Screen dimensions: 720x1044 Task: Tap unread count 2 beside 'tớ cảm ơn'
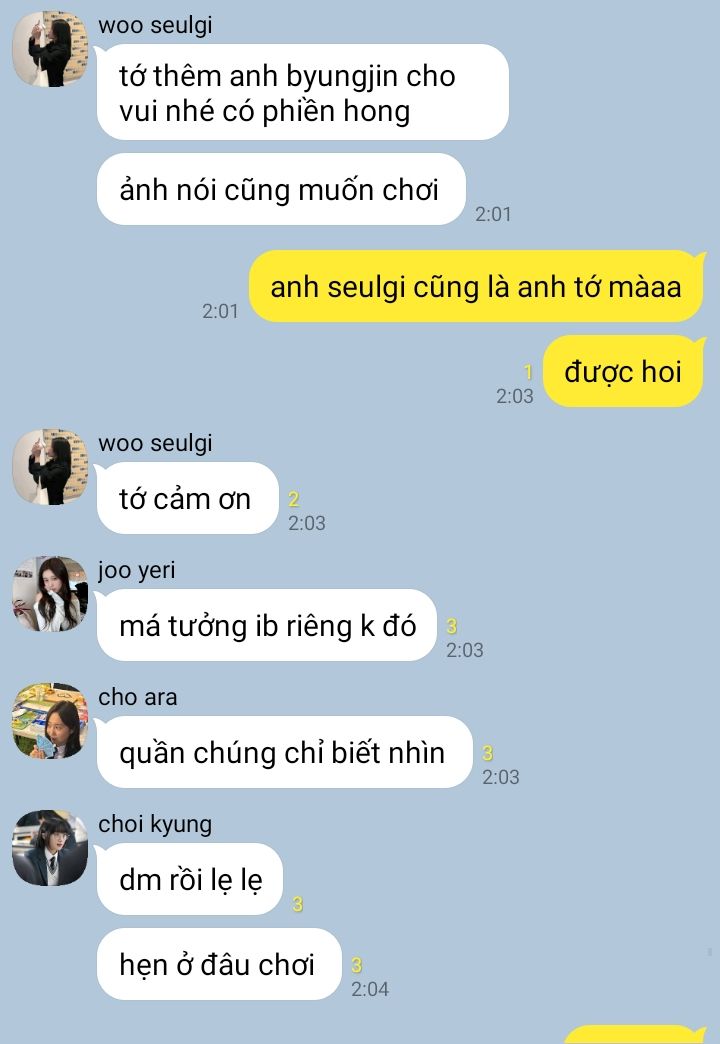[294, 499]
